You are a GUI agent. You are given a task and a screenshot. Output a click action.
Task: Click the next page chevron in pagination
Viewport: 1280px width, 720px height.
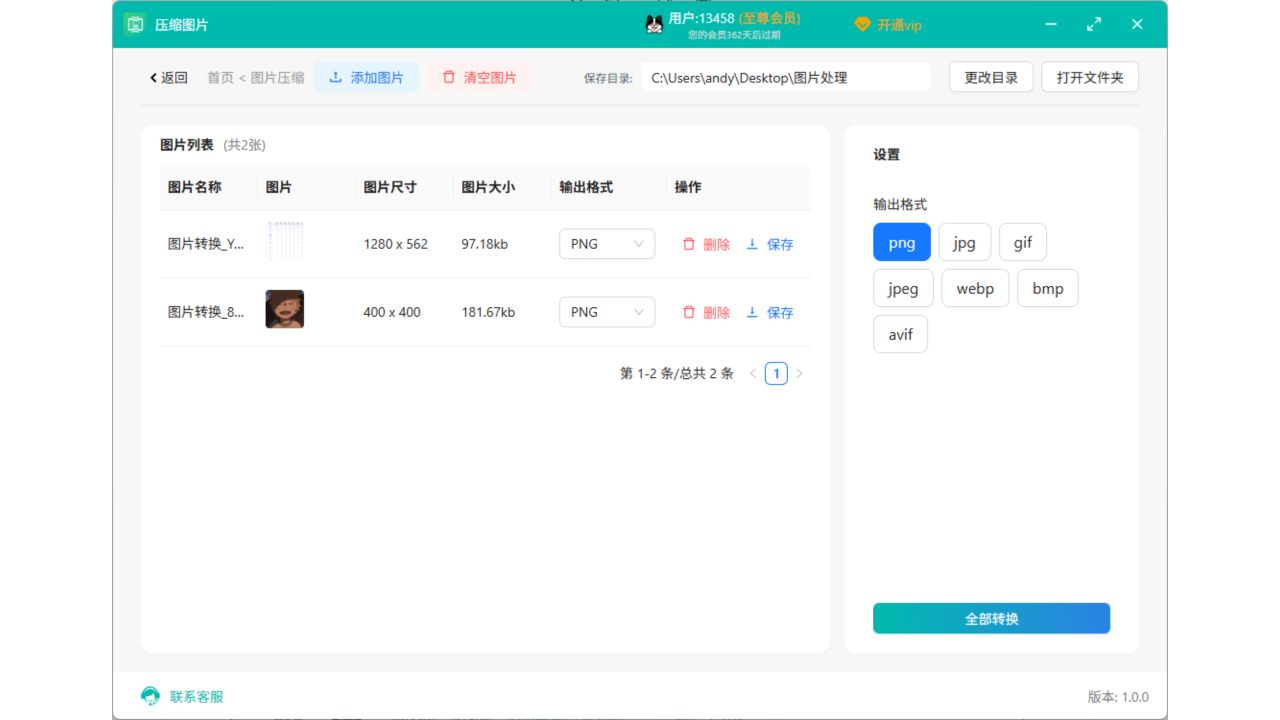click(x=799, y=373)
